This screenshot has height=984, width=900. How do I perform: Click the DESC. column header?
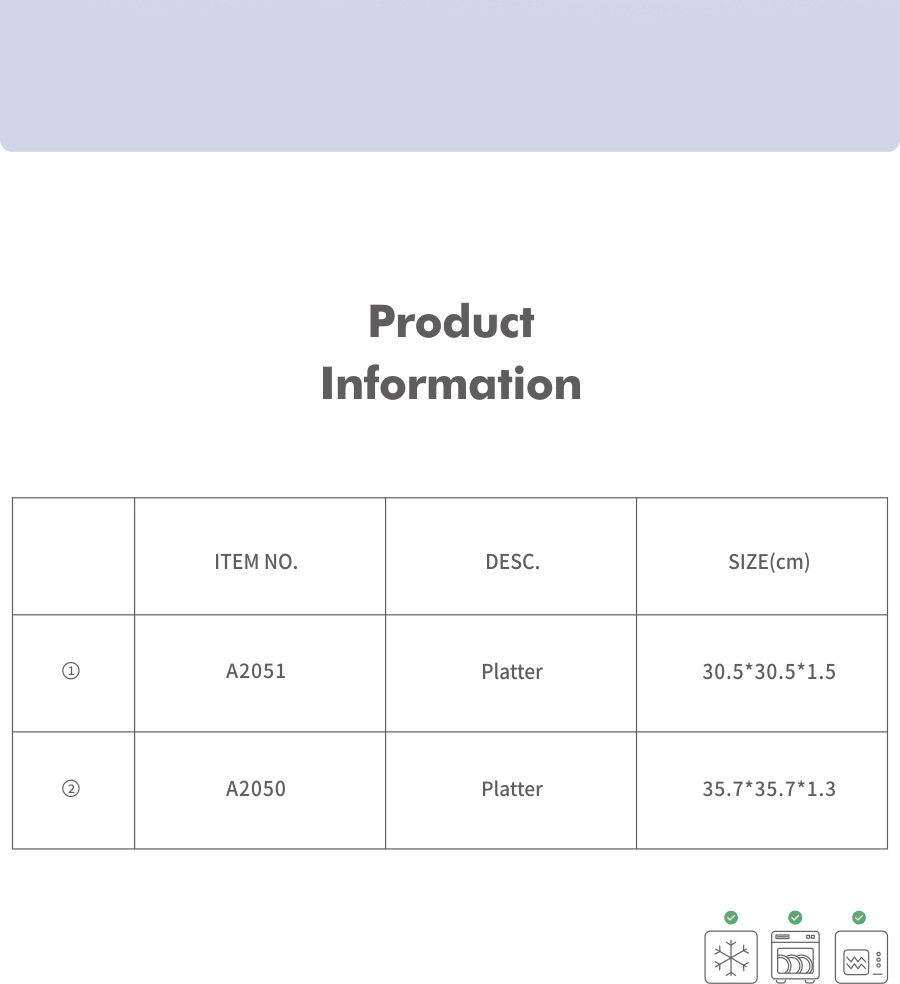[512, 562]
